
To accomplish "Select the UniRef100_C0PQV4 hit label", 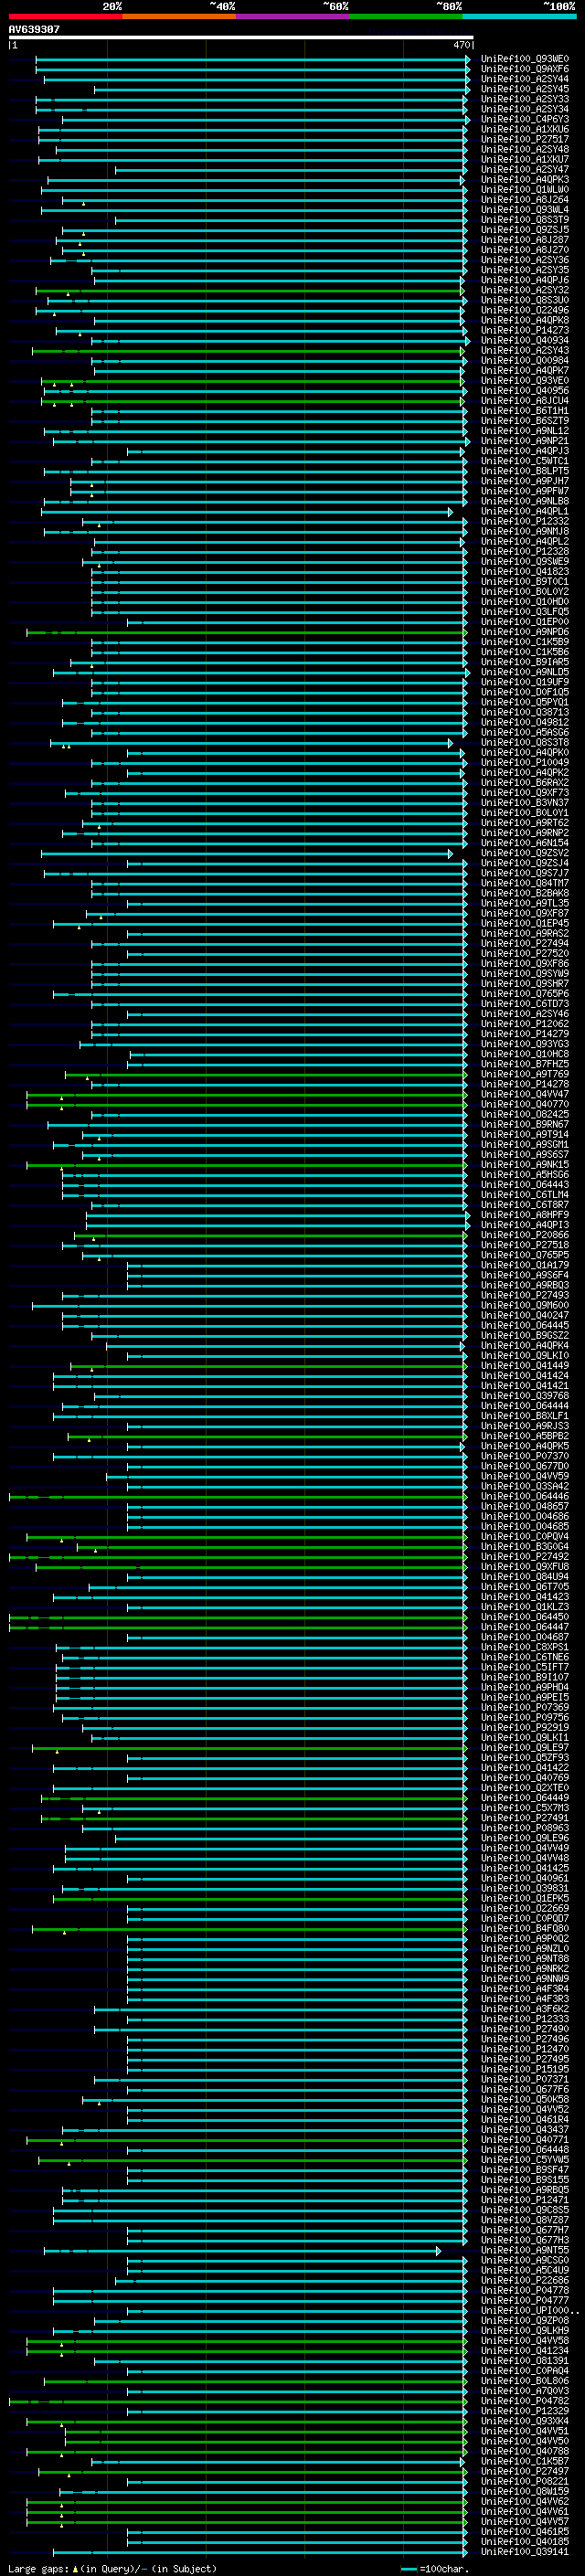I will pyautogui.click(x=525, y=1537).
